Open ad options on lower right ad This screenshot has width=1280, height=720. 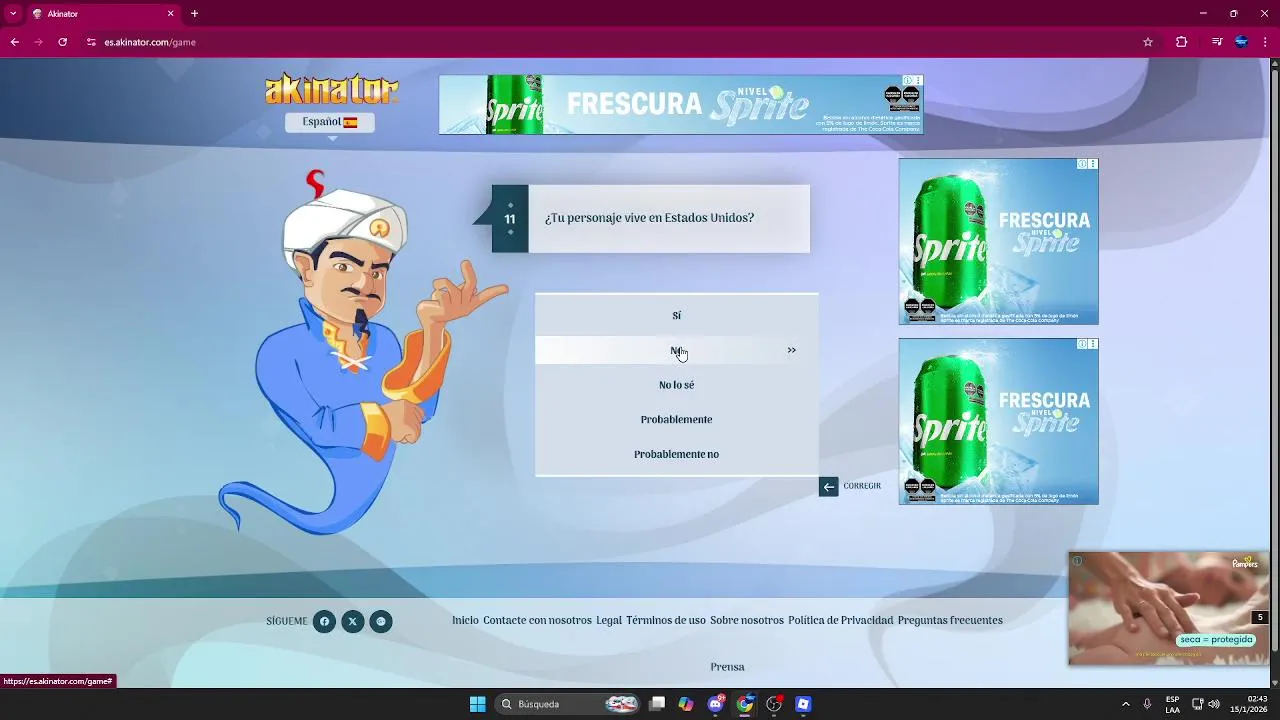(1093, 343)
